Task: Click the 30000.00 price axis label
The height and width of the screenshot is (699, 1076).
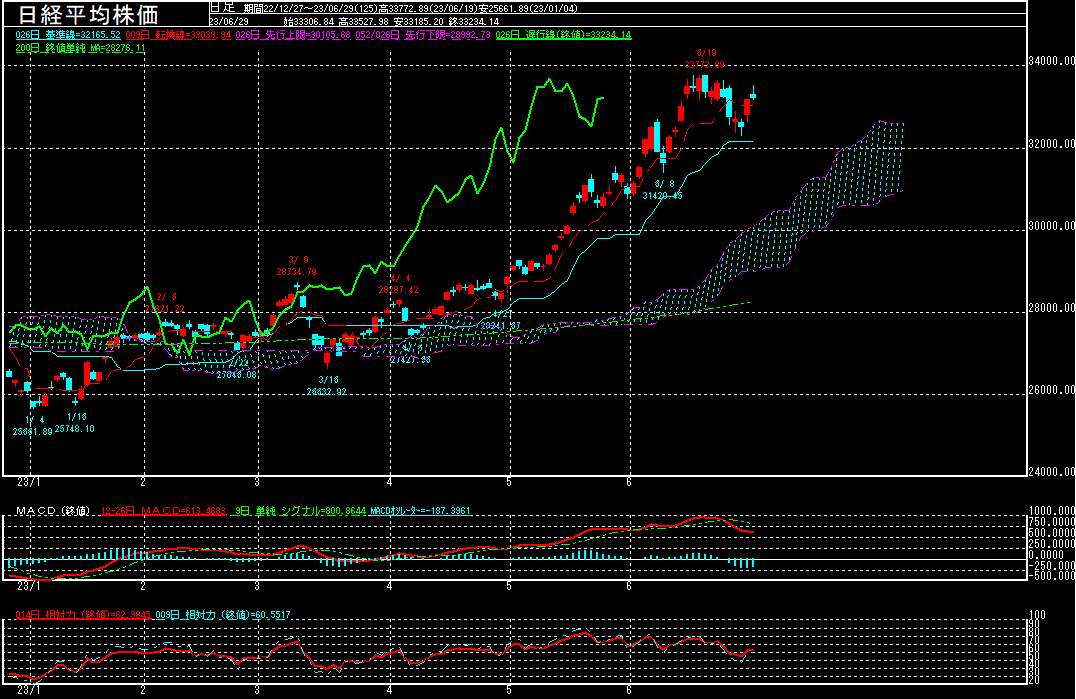Action: tap(1051, 226)
